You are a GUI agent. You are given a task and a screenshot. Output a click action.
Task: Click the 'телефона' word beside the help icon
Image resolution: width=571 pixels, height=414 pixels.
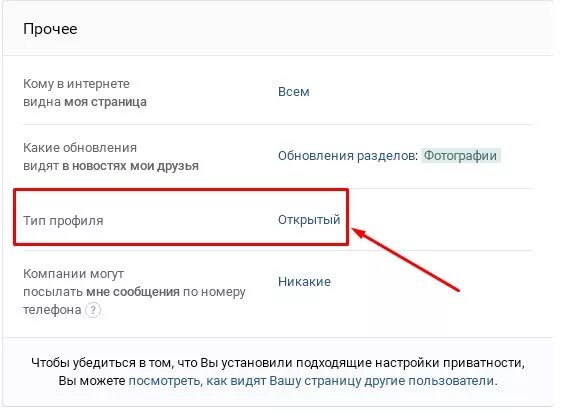[x=52, y=310]
